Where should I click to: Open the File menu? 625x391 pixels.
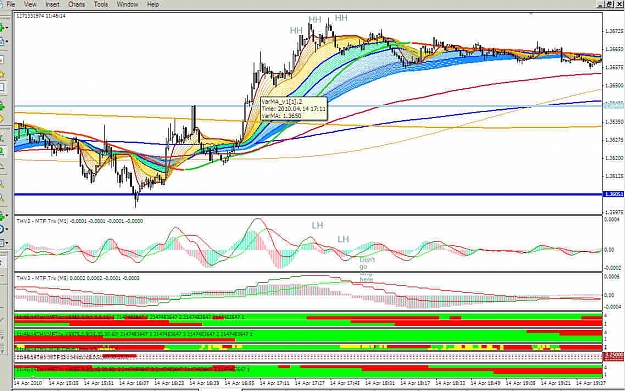[11, 4]
